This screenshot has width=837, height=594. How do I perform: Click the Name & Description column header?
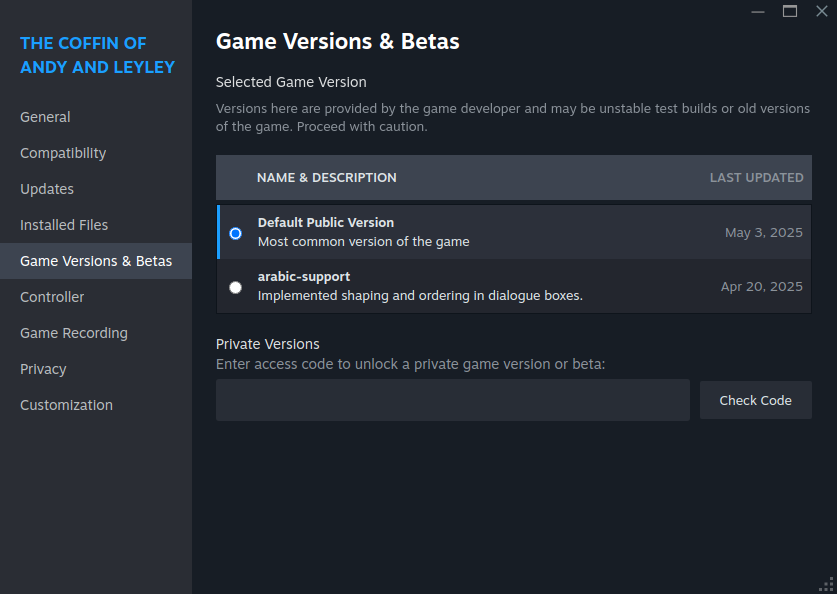tap(326, 178)
